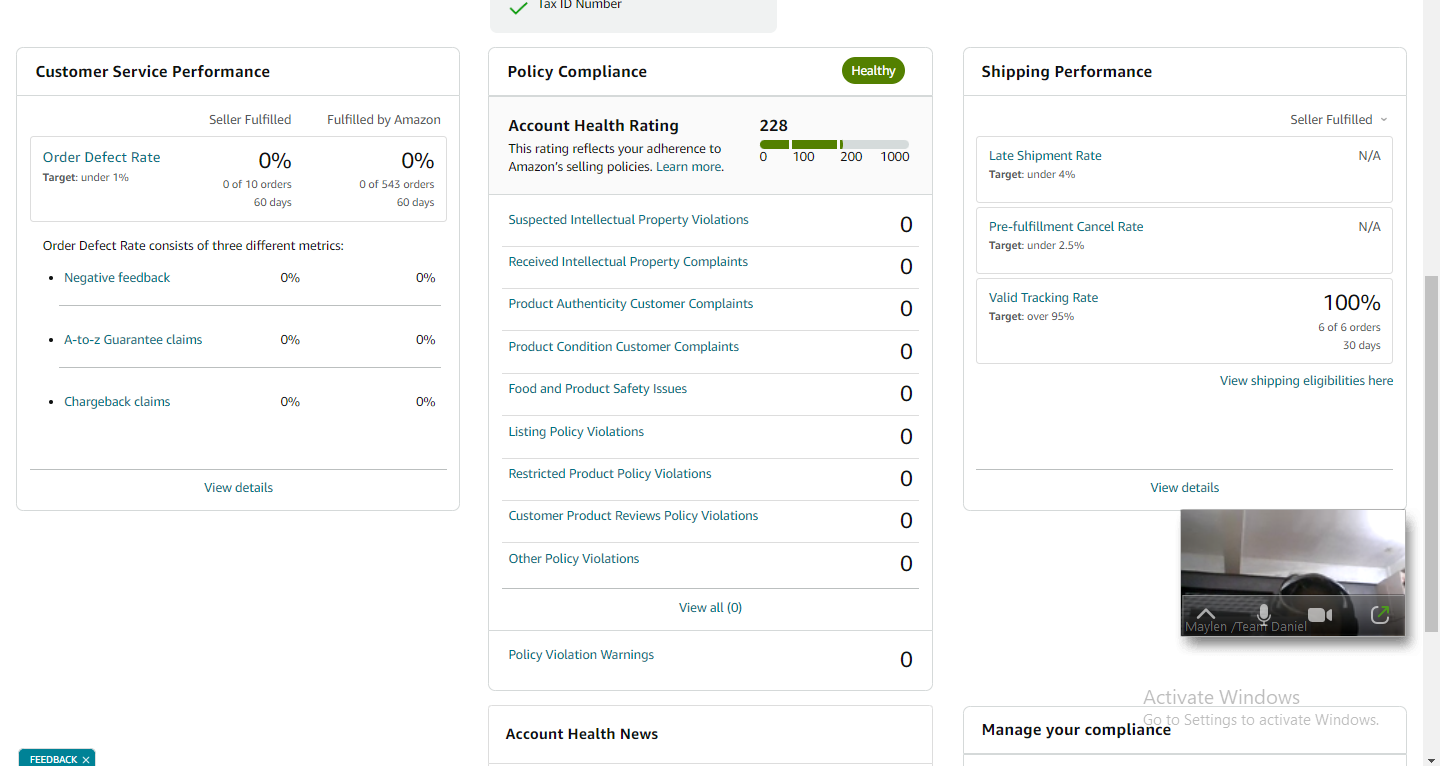Click the 'Seller Fulfilled' column header in Customer Service

[x=250, y=120]
